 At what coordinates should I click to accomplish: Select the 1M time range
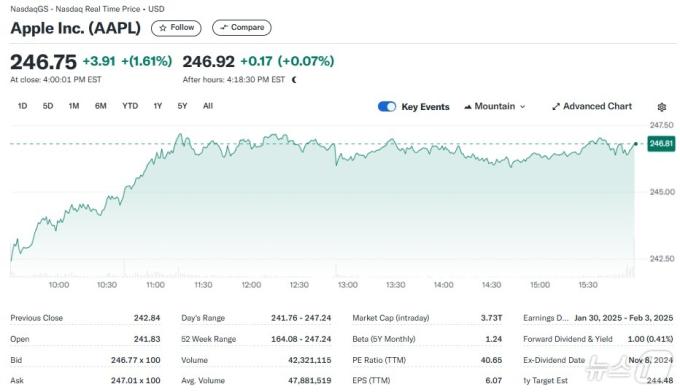(74, 106)
